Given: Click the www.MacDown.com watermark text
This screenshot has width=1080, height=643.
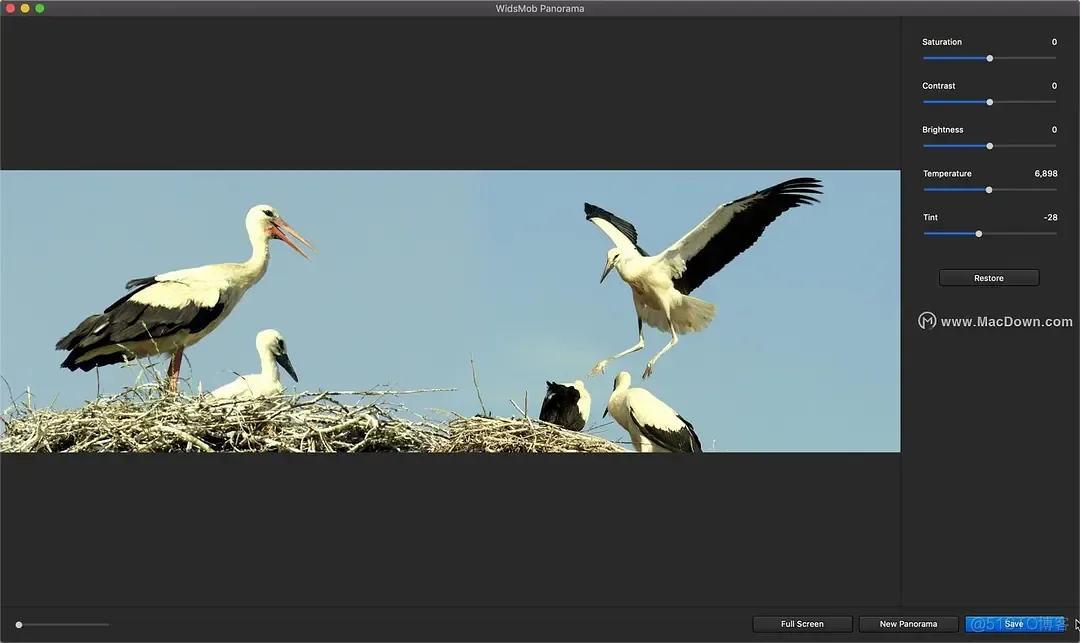Looking at the screenshot, I should click(1006, 322).
